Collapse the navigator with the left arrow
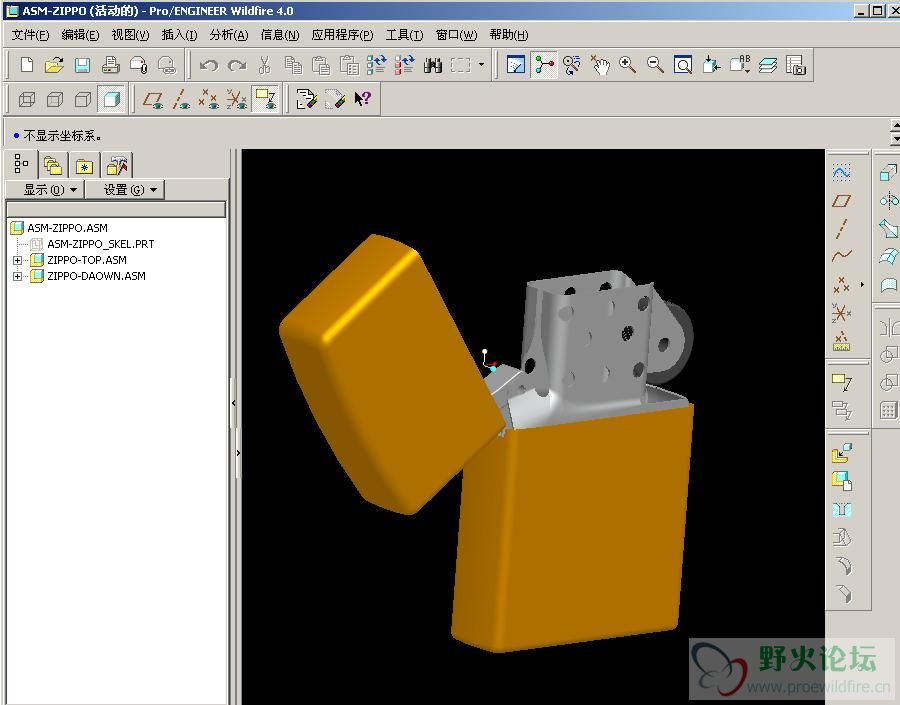The height and width of the screenshot is (705, 900). (234, 403)
